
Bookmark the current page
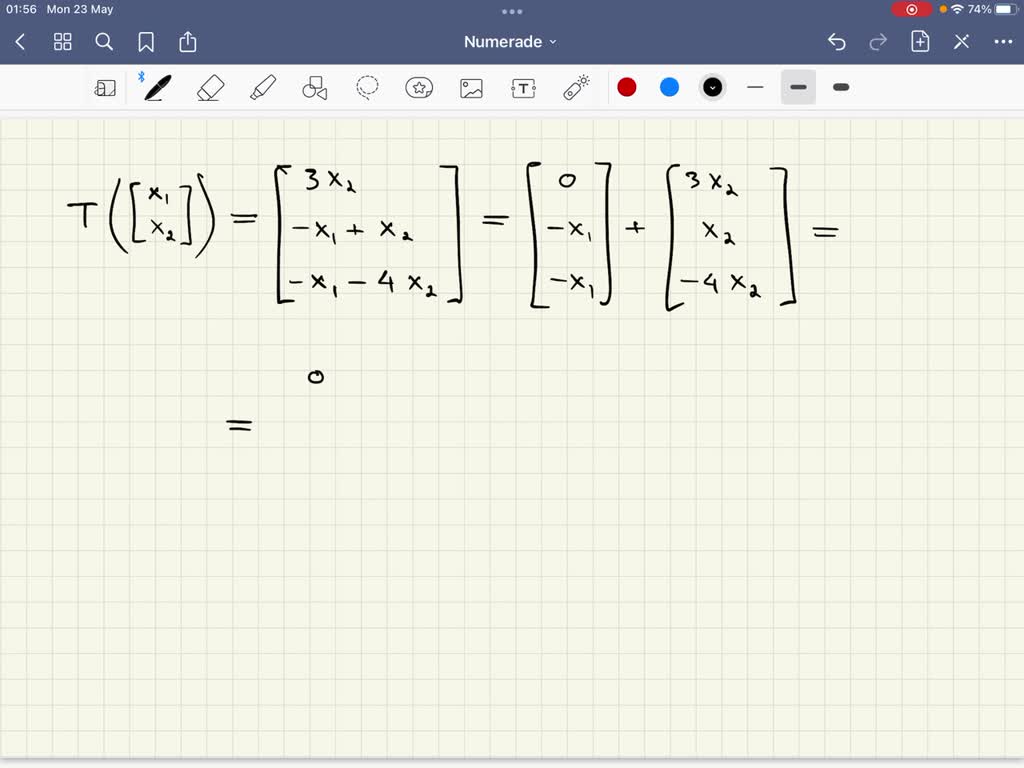pyautogui.click(x=146, y=42)
